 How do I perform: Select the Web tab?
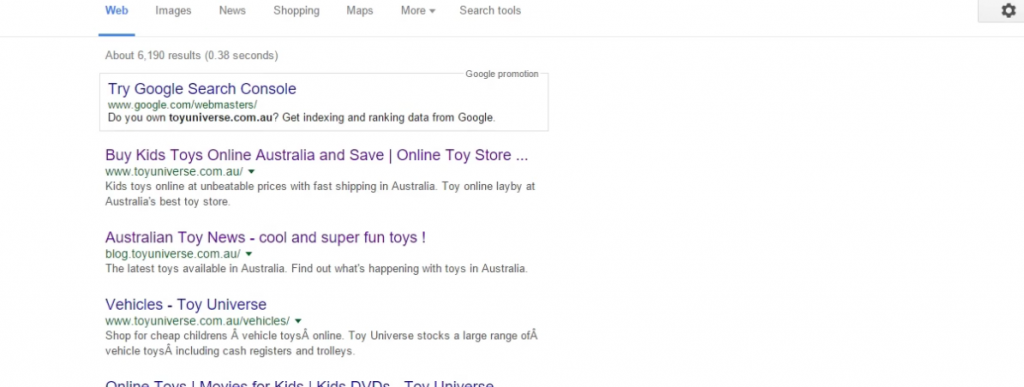coord(117,10)
